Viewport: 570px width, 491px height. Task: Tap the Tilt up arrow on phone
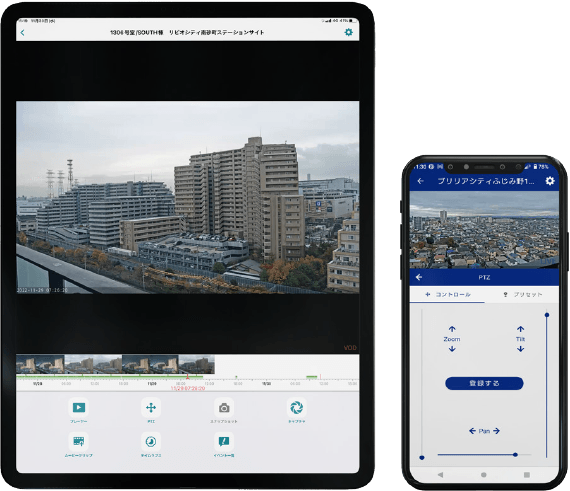521,329
